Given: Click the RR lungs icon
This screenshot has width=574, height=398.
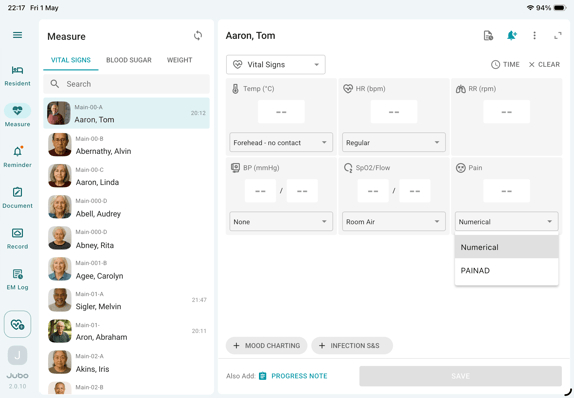Looking at the screenshot, I should 461,89.
